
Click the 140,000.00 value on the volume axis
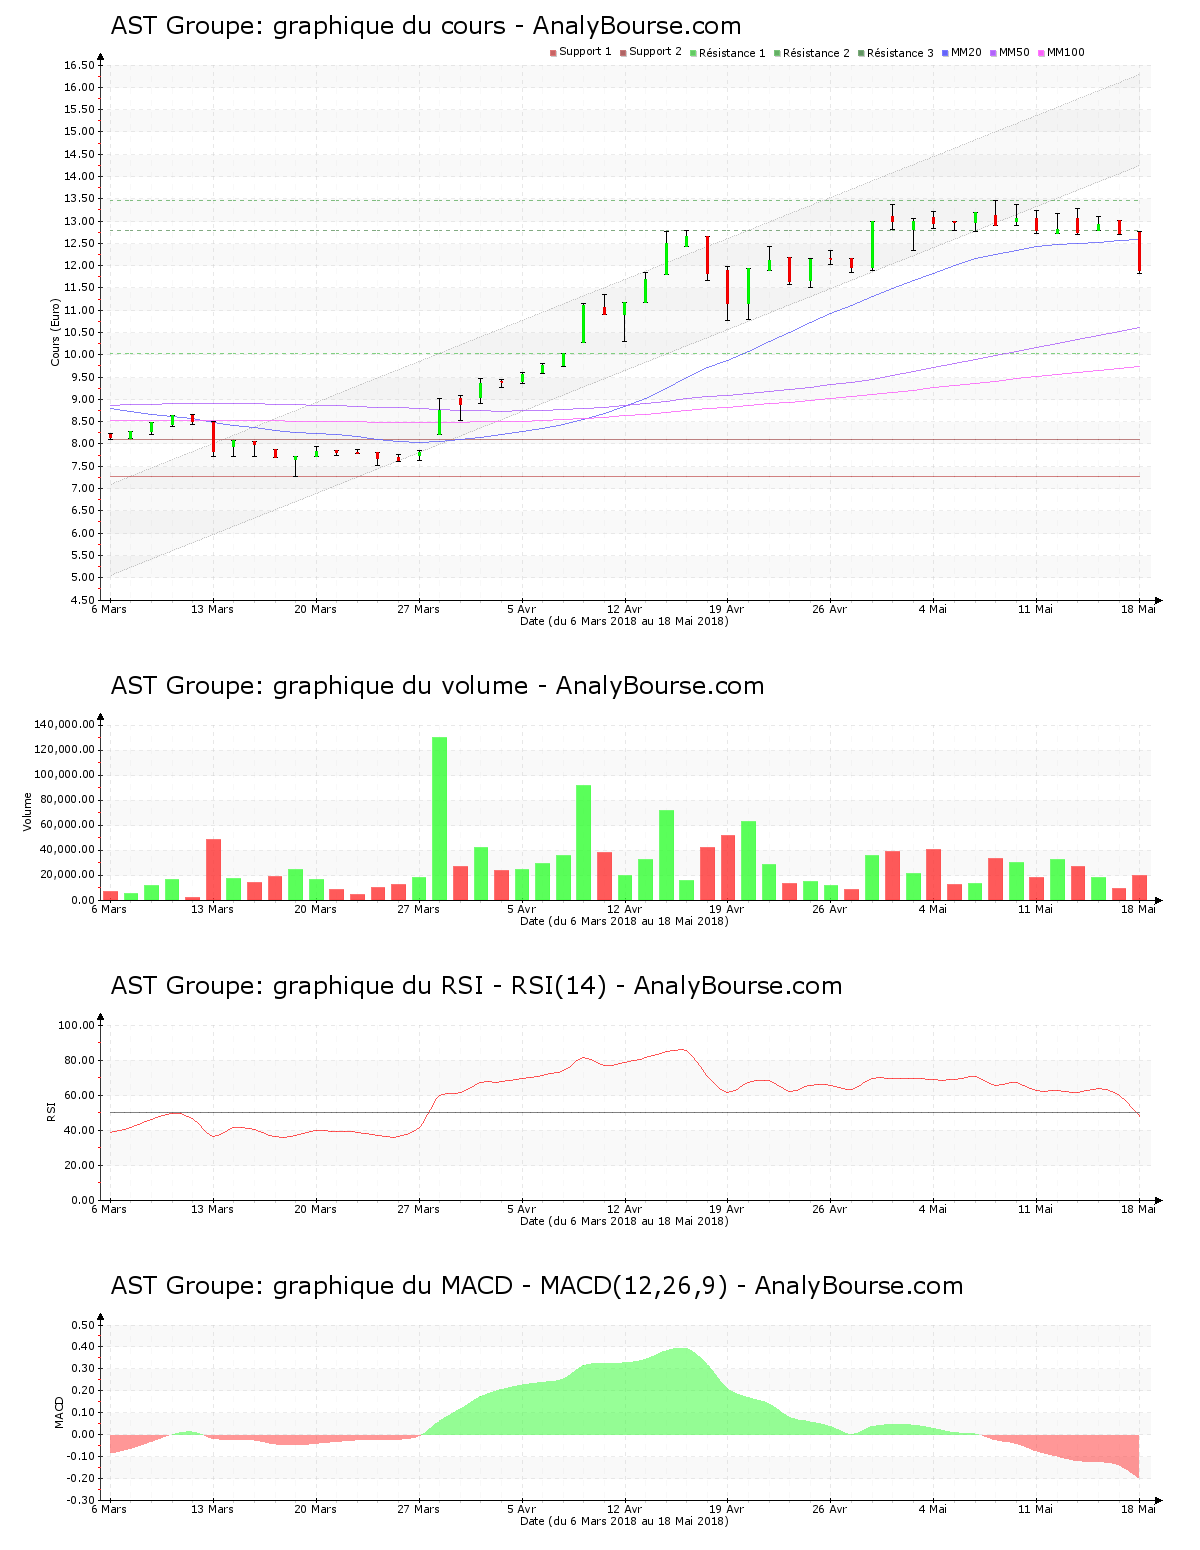[65, 724]
